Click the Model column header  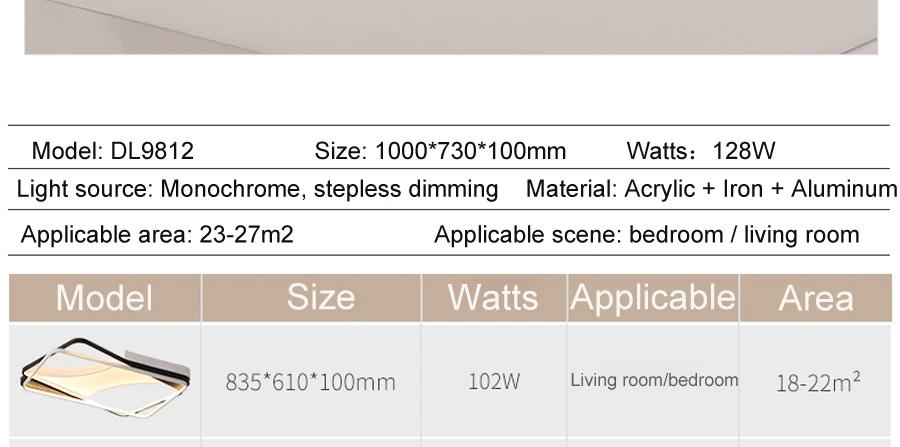105,298
